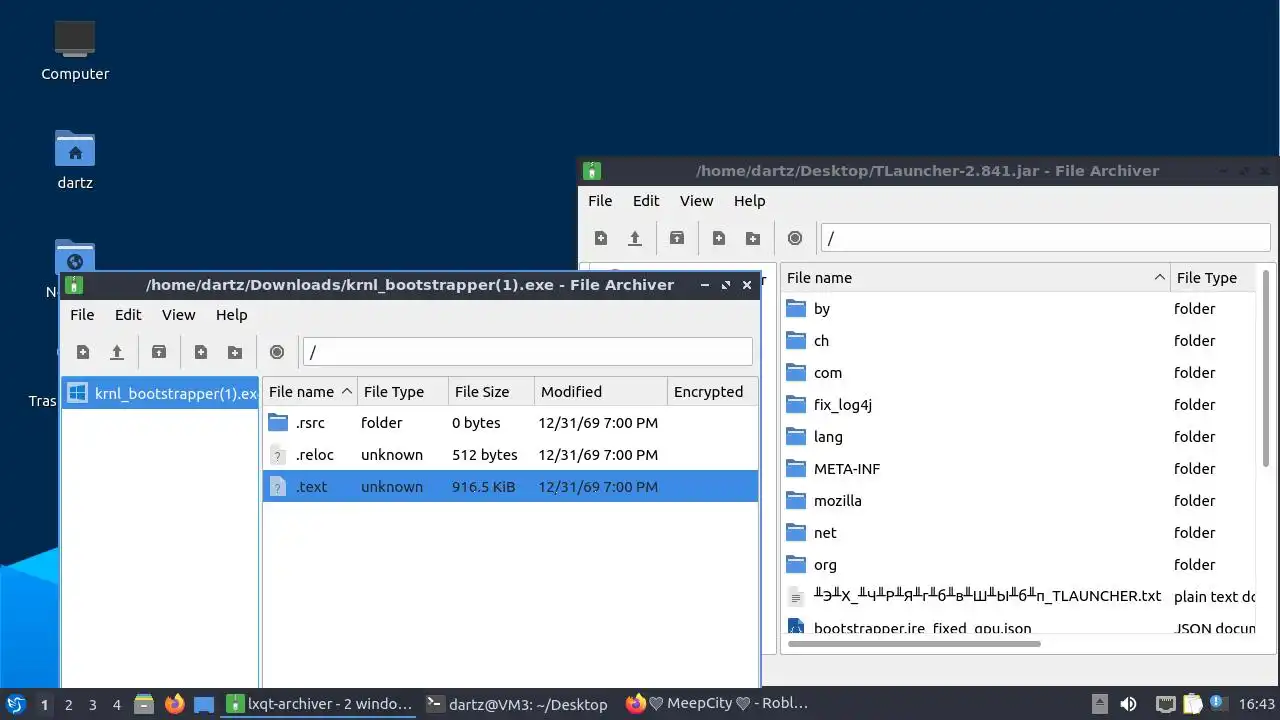Select the .rsrc folder row
The height and width of the screenshot is (720, 1280).
pos(510,423)
